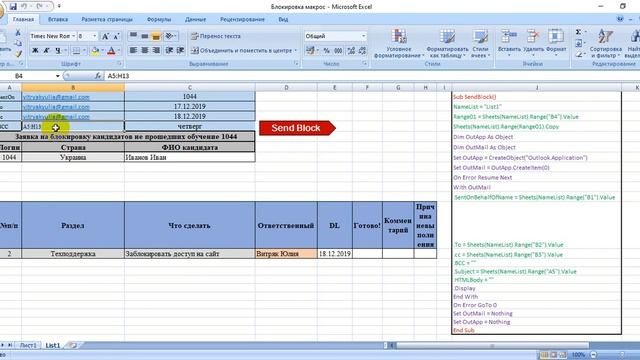The height and width of the screenshot is (360, 640).
Task: Click the horizontal scrollbar thumb
Action: tap(492, 345)
